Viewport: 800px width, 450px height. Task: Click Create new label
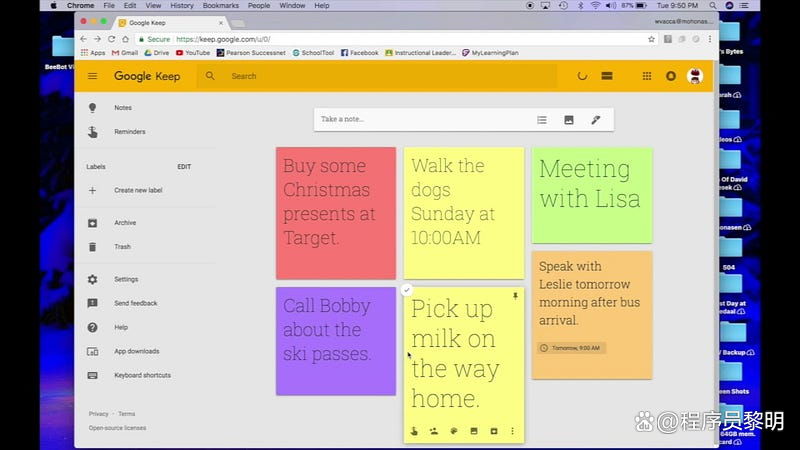138,190
